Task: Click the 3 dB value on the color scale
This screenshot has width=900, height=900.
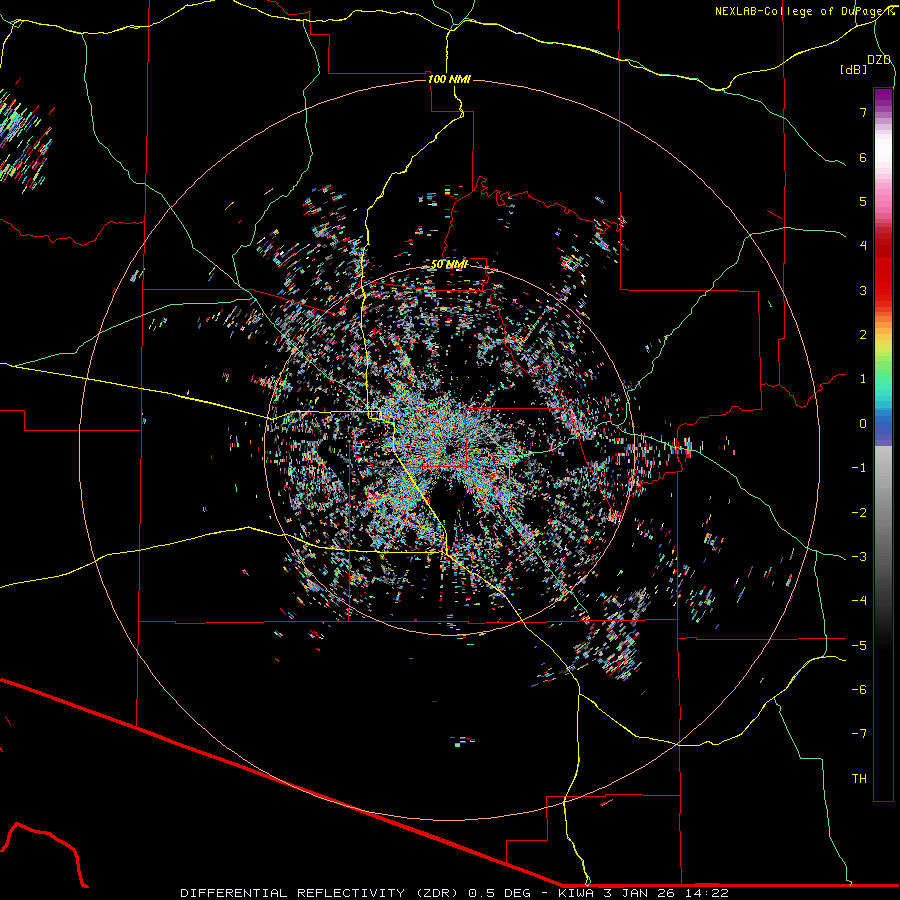Action: (863, 290)
